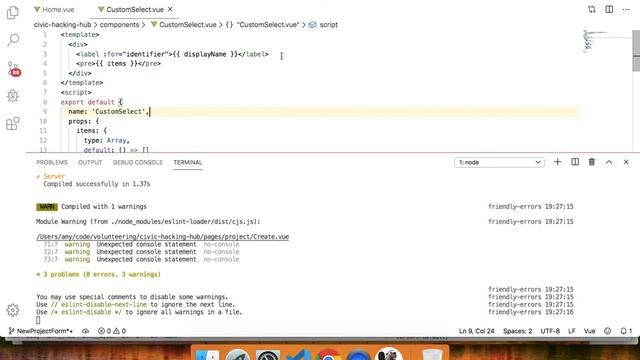Screen dimensions: 640x360
Task: Click the NewProjectForm git branch indicator
Action: click(41, 331)
